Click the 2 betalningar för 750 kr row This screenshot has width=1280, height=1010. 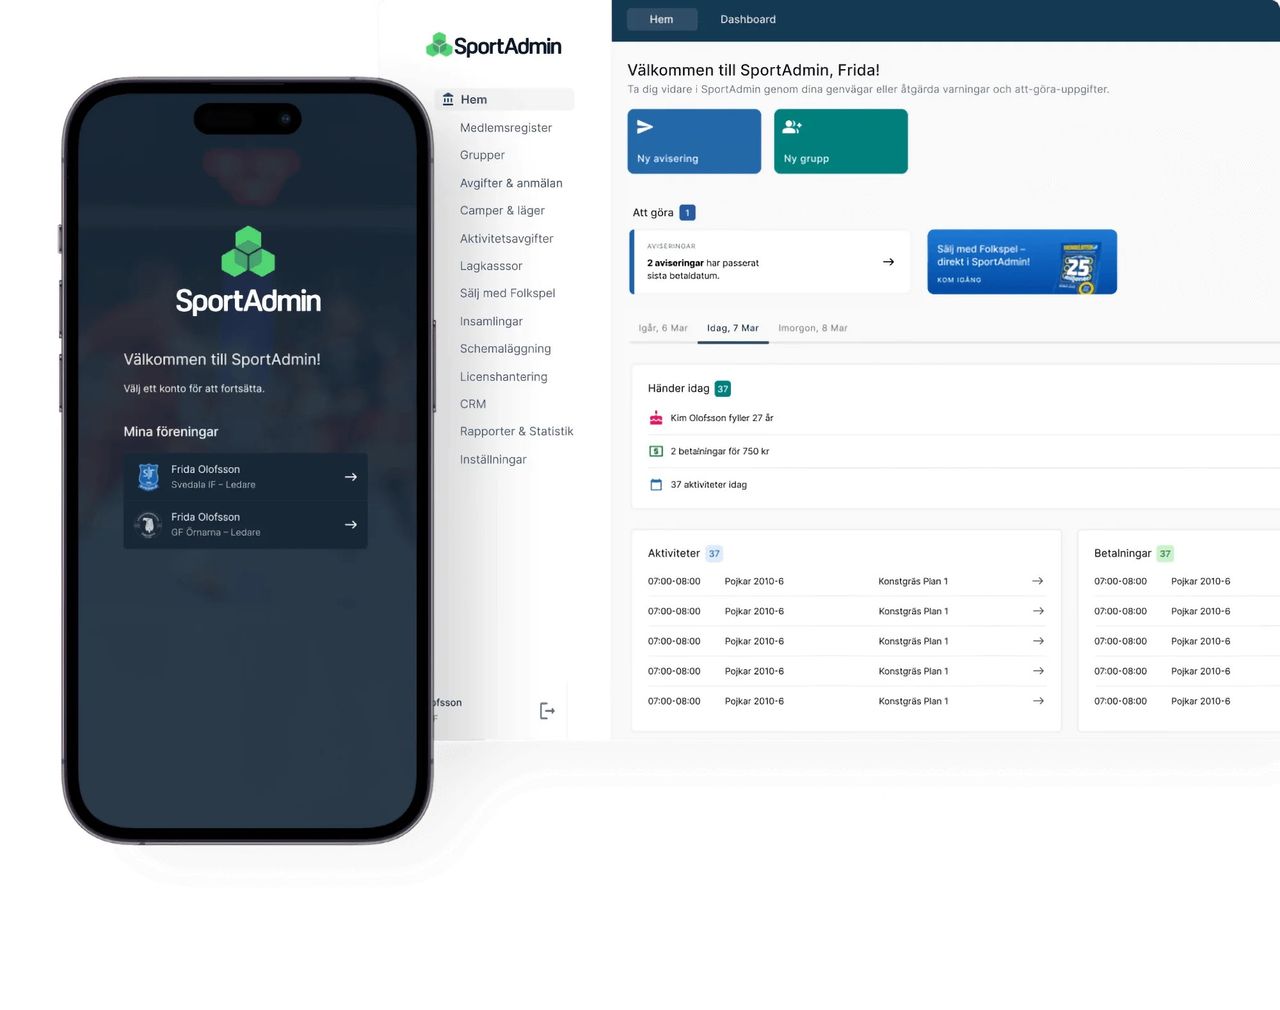coord(720,452)
